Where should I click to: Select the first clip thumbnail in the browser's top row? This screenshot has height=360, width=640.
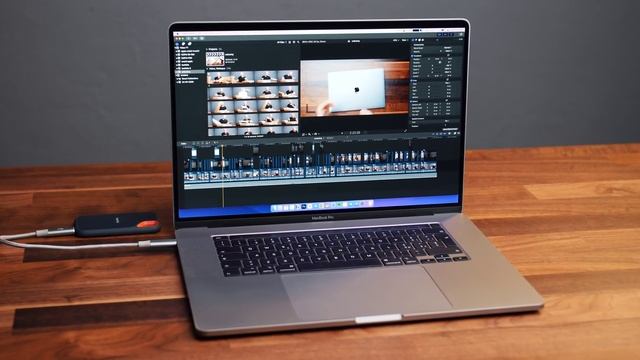[220, 78]
